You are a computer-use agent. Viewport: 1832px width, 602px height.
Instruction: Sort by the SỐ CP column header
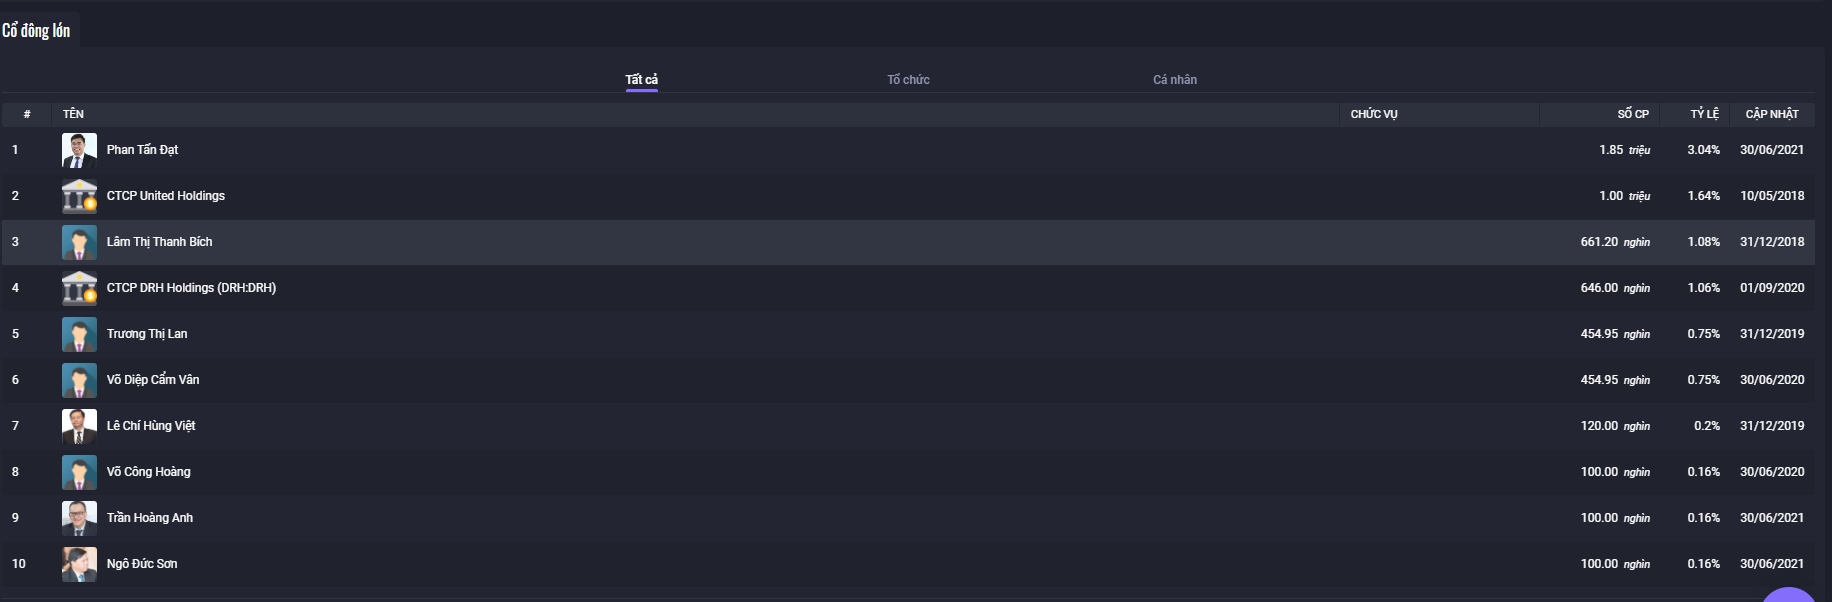point(1633,114)
